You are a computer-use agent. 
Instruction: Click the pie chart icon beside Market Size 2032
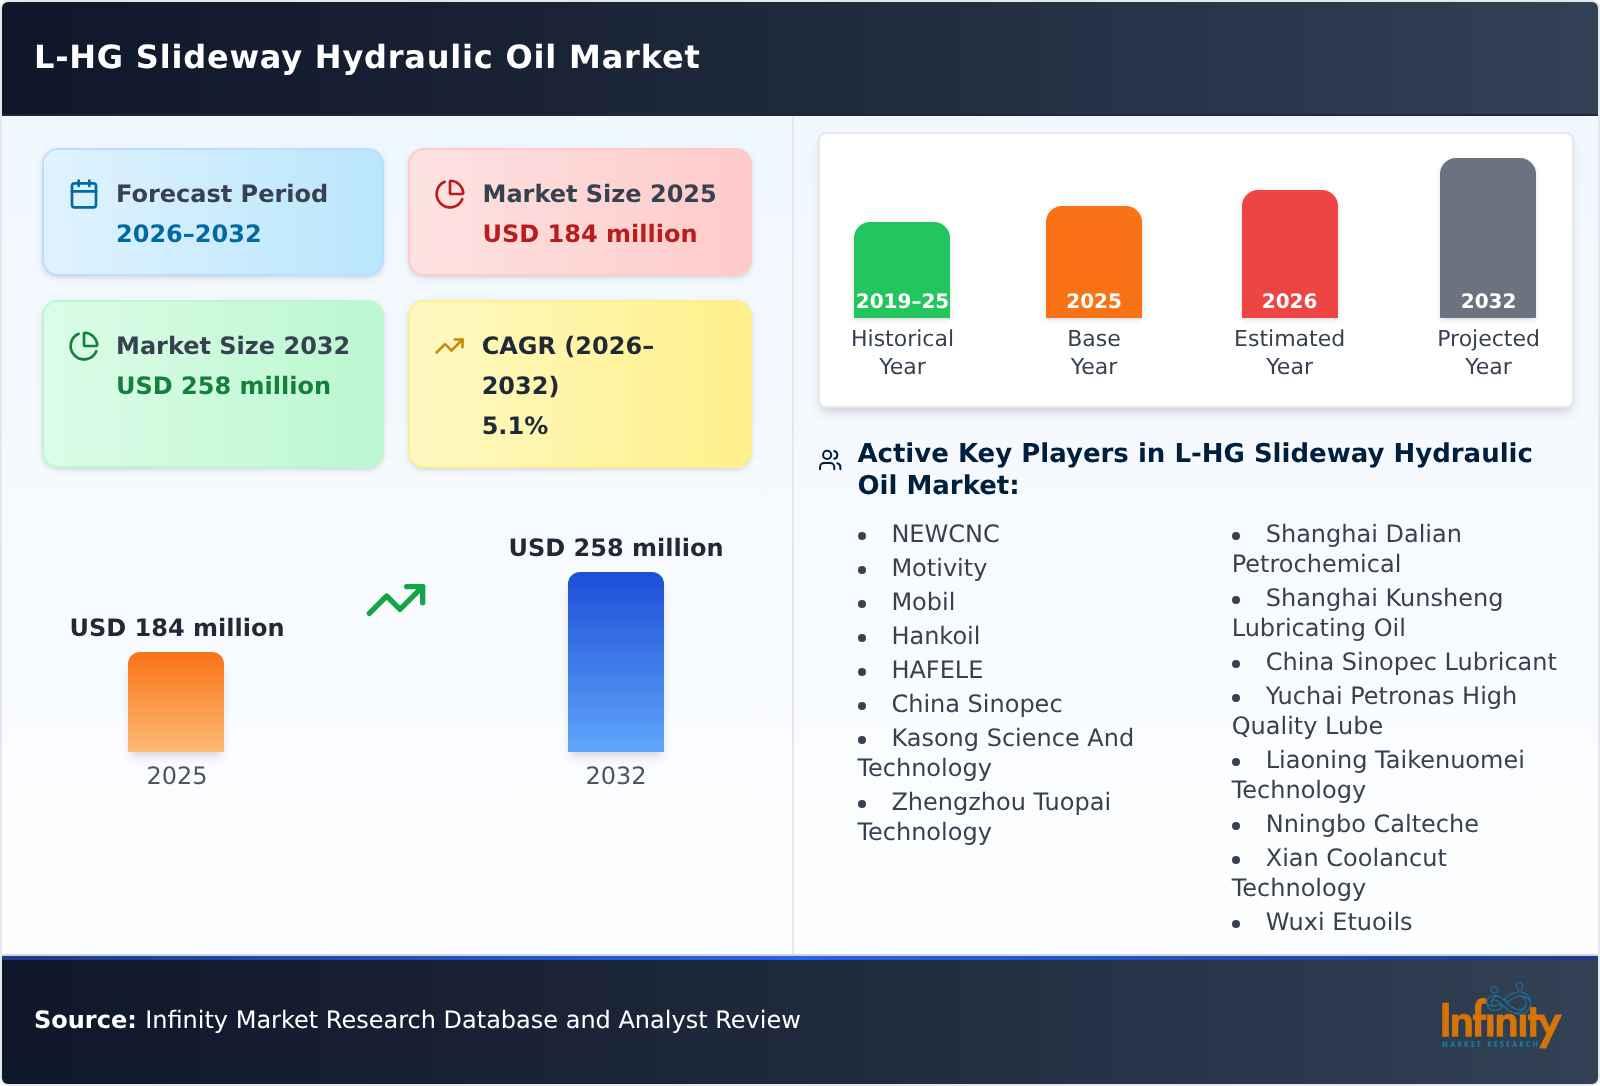(83, 344)
